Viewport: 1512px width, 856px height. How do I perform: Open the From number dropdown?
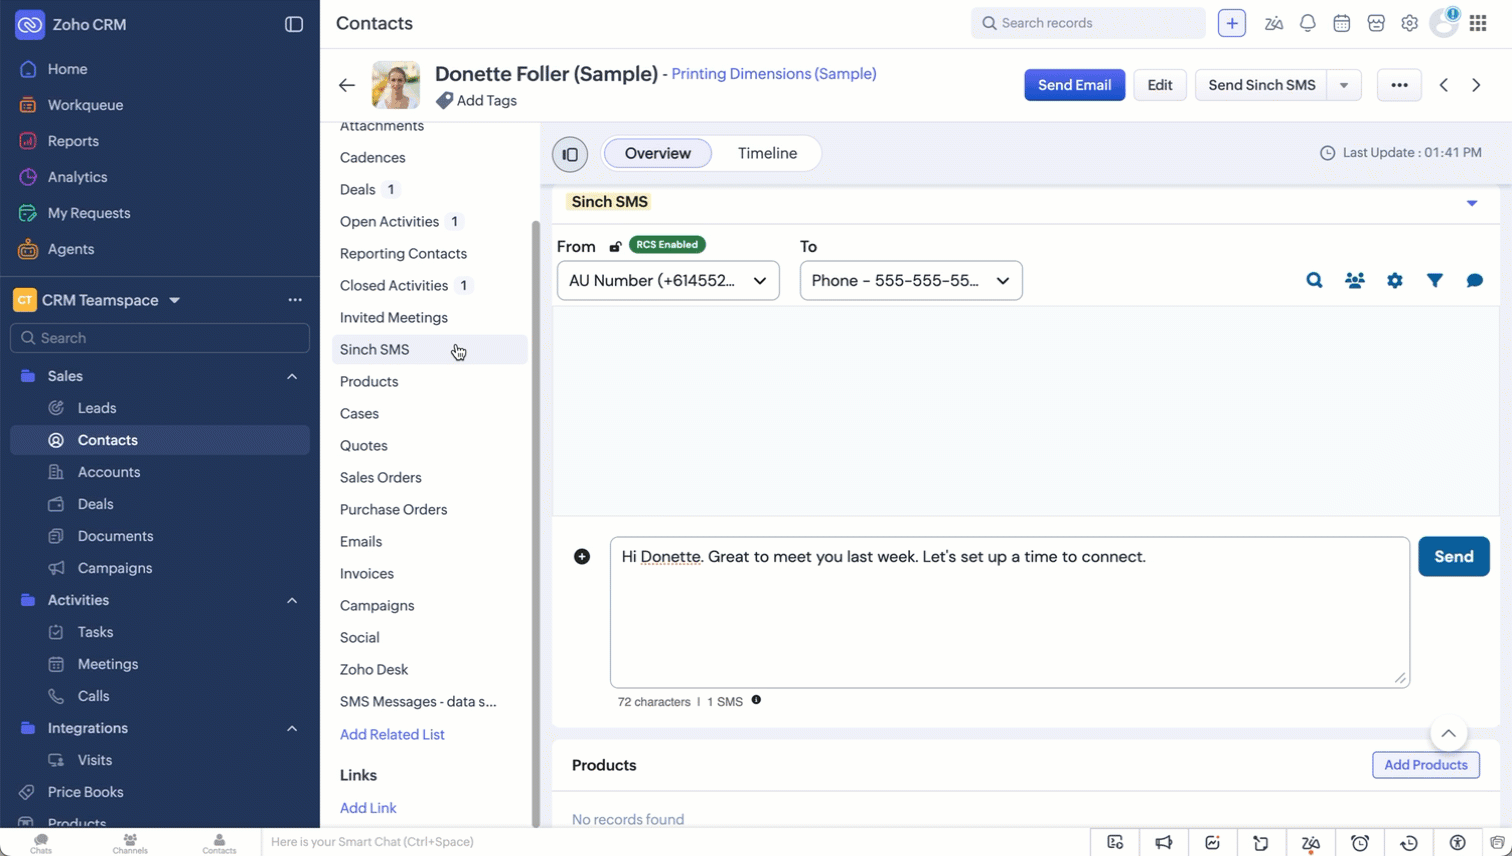point(668,281)
